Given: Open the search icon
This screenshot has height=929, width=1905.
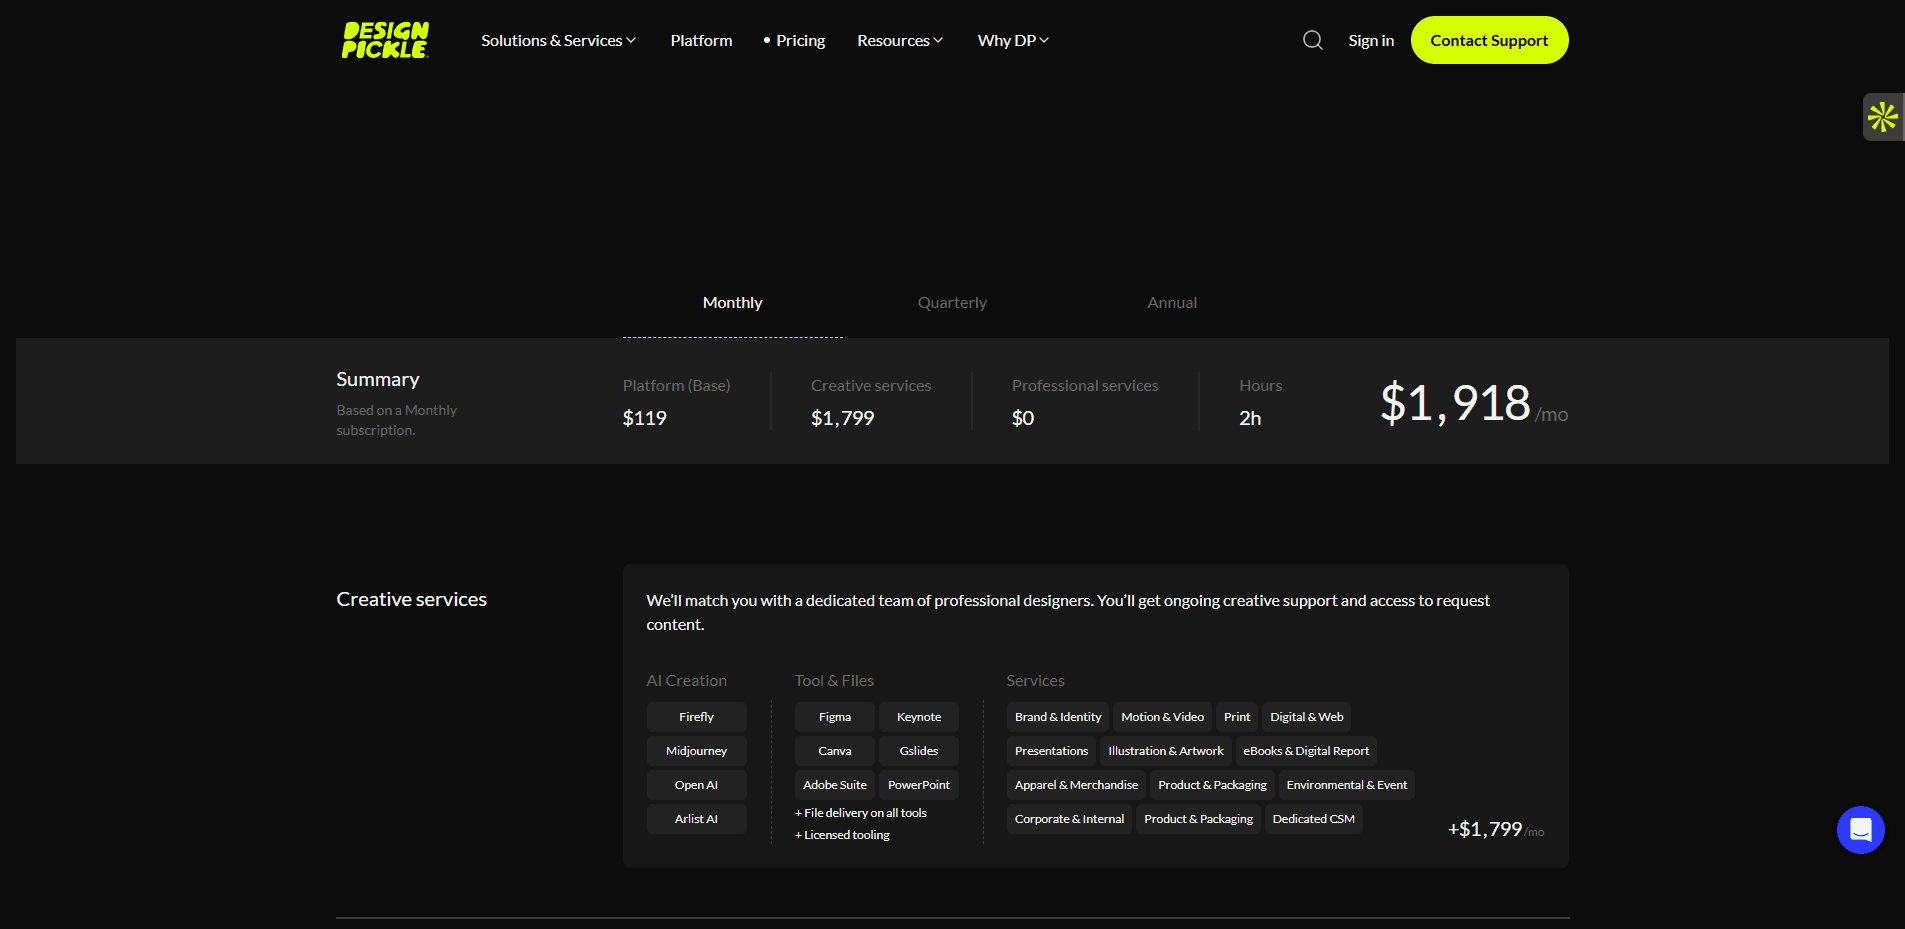Looking at the screenshot, I should pyautogui.click(x=1311, y=40).
